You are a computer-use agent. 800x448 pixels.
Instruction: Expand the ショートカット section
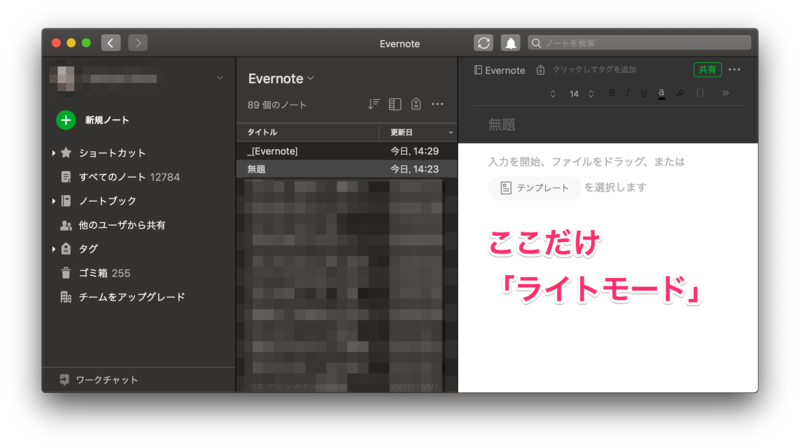(53, 153)
